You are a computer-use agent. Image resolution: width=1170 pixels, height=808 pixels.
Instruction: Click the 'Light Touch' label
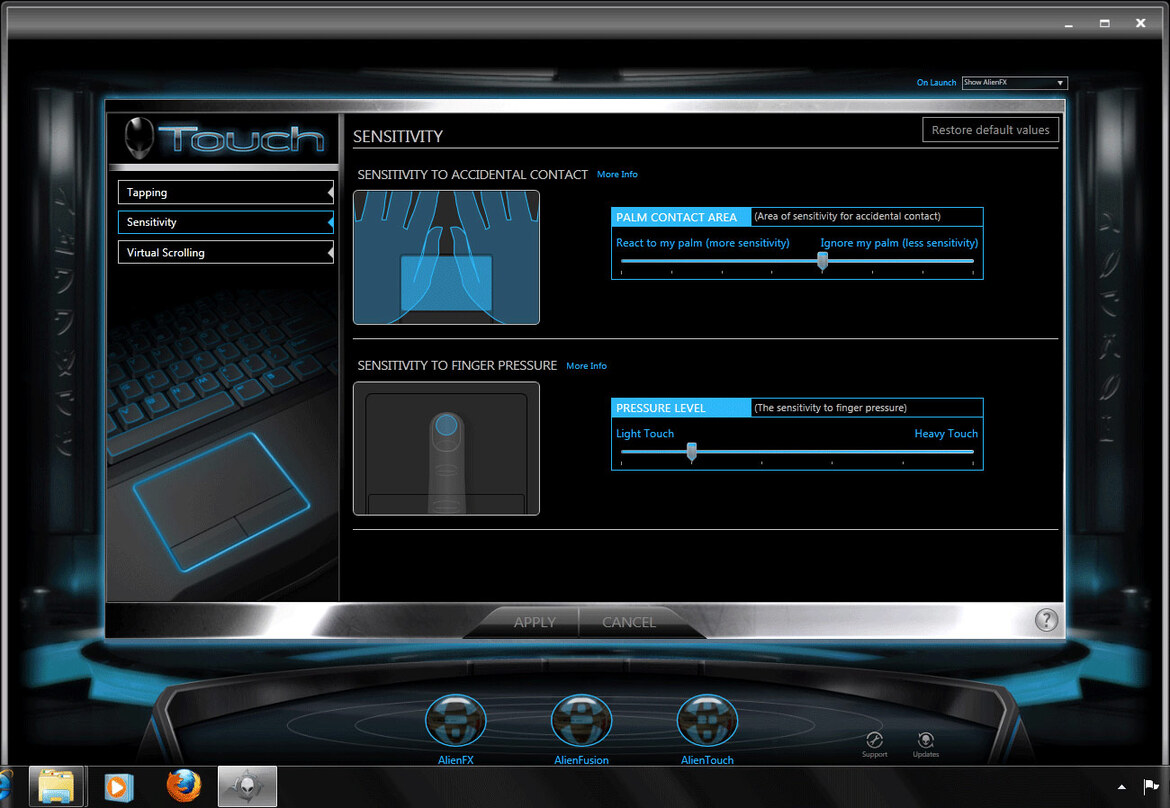click(x=645, y=433)
